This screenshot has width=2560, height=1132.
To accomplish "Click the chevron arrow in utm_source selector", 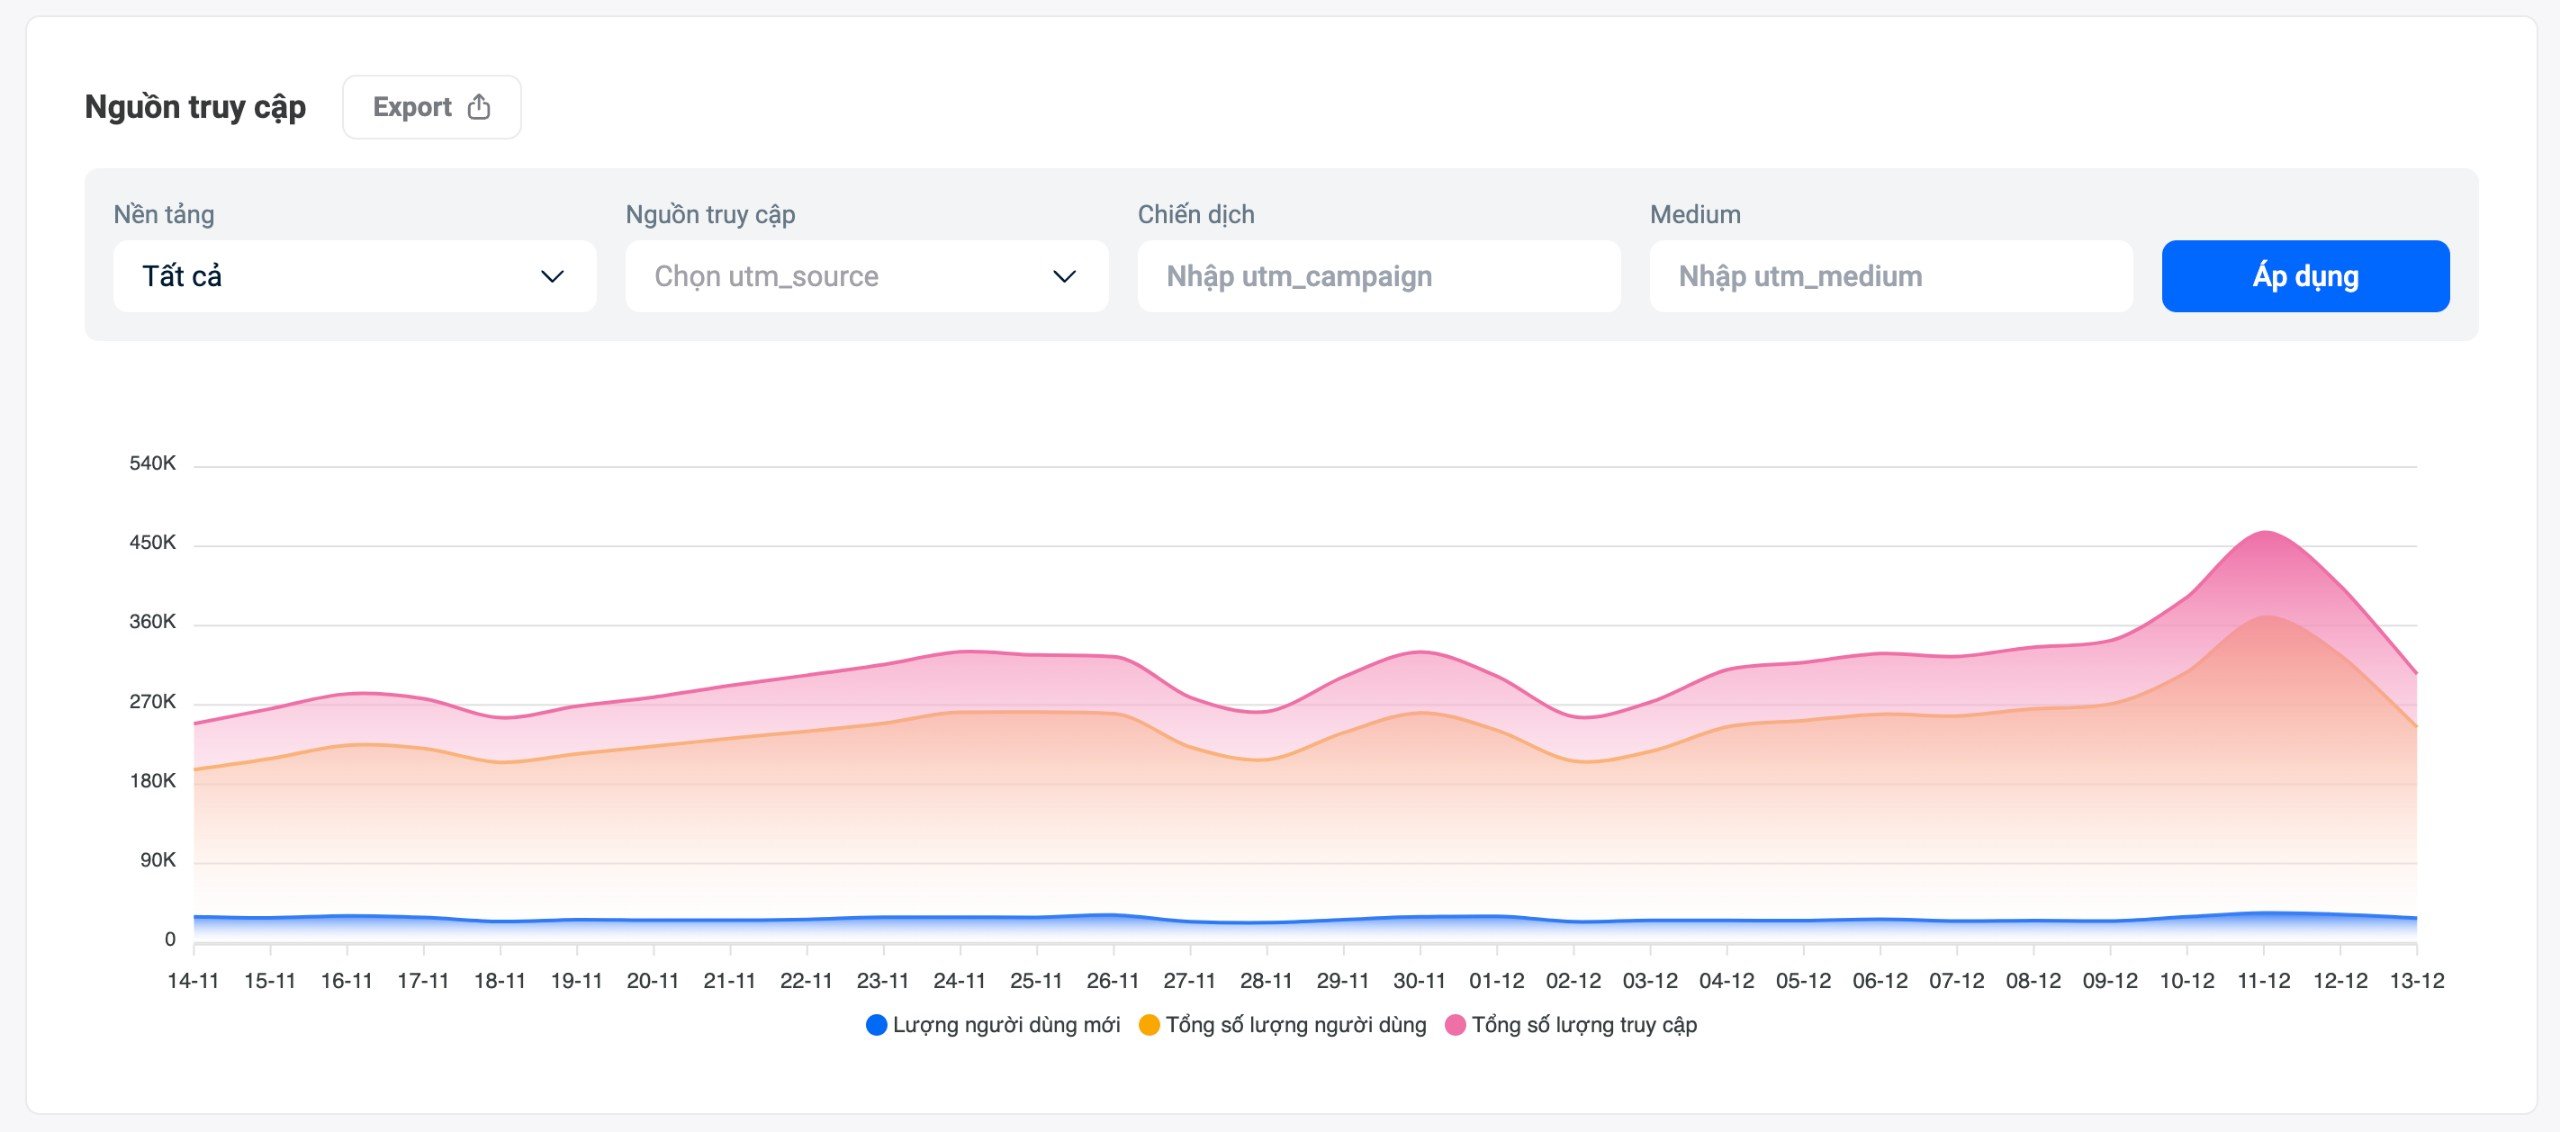I will coord(1064,276).
